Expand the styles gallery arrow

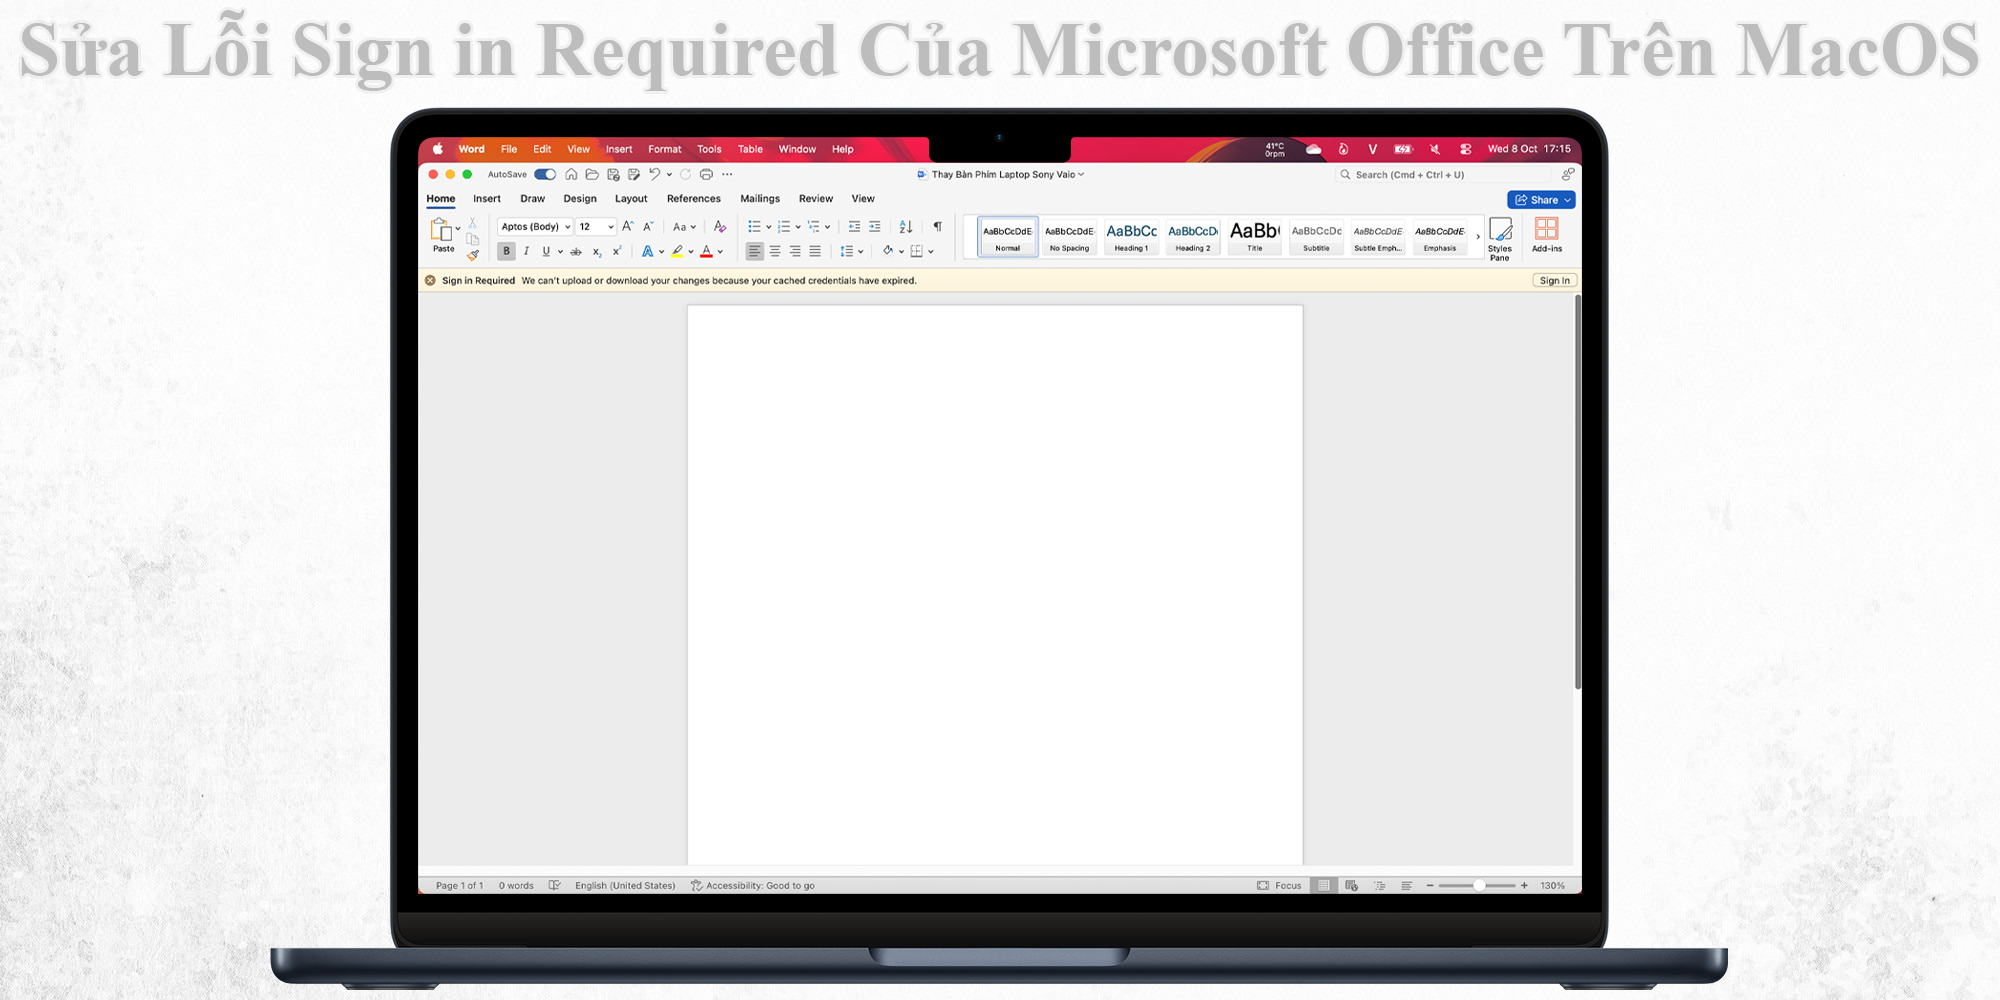pyautogui.click(x=1478, y=237)
